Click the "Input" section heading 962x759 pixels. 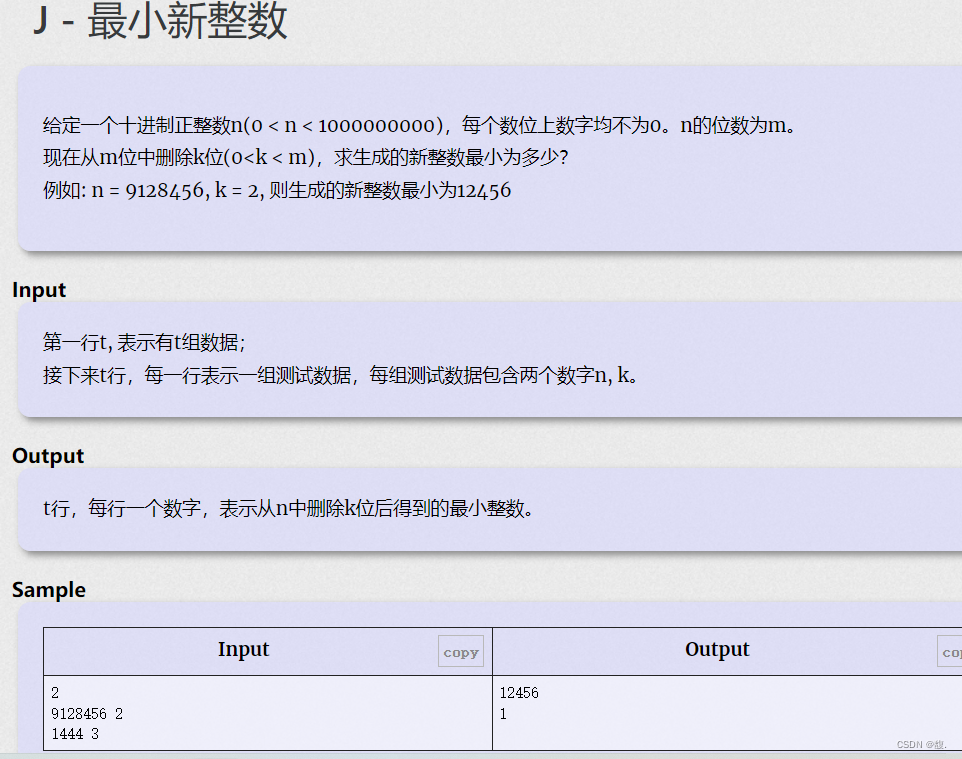(x=37, y=289)
